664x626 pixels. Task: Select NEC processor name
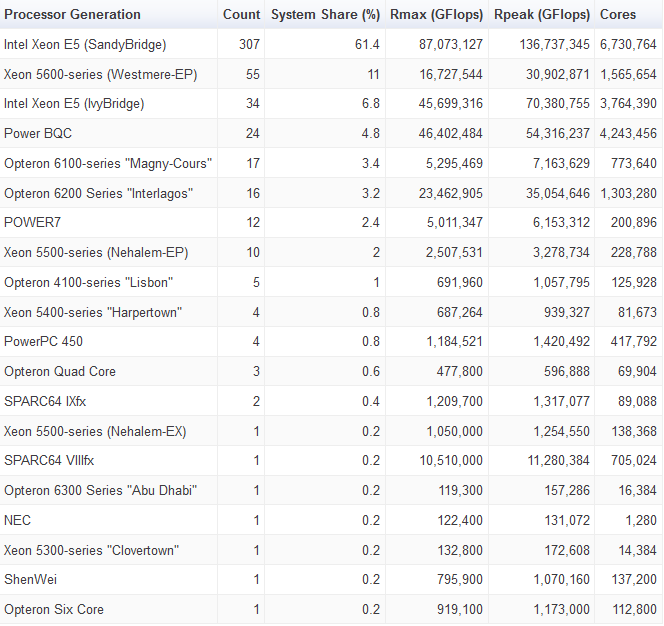tap(17, 521)
